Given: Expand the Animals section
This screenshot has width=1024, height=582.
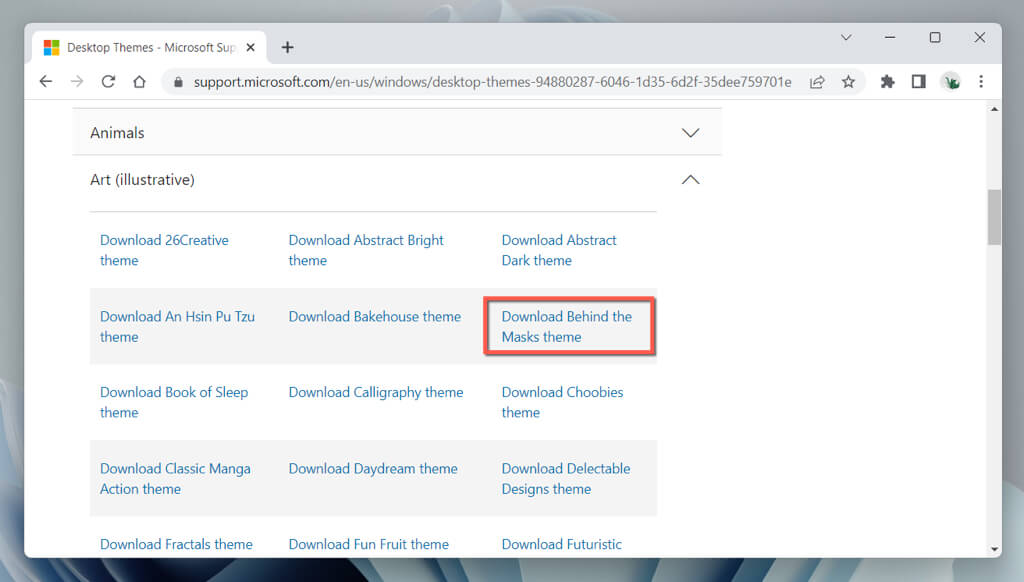Looking at the screenshot, I should click(x=690, y=133).
